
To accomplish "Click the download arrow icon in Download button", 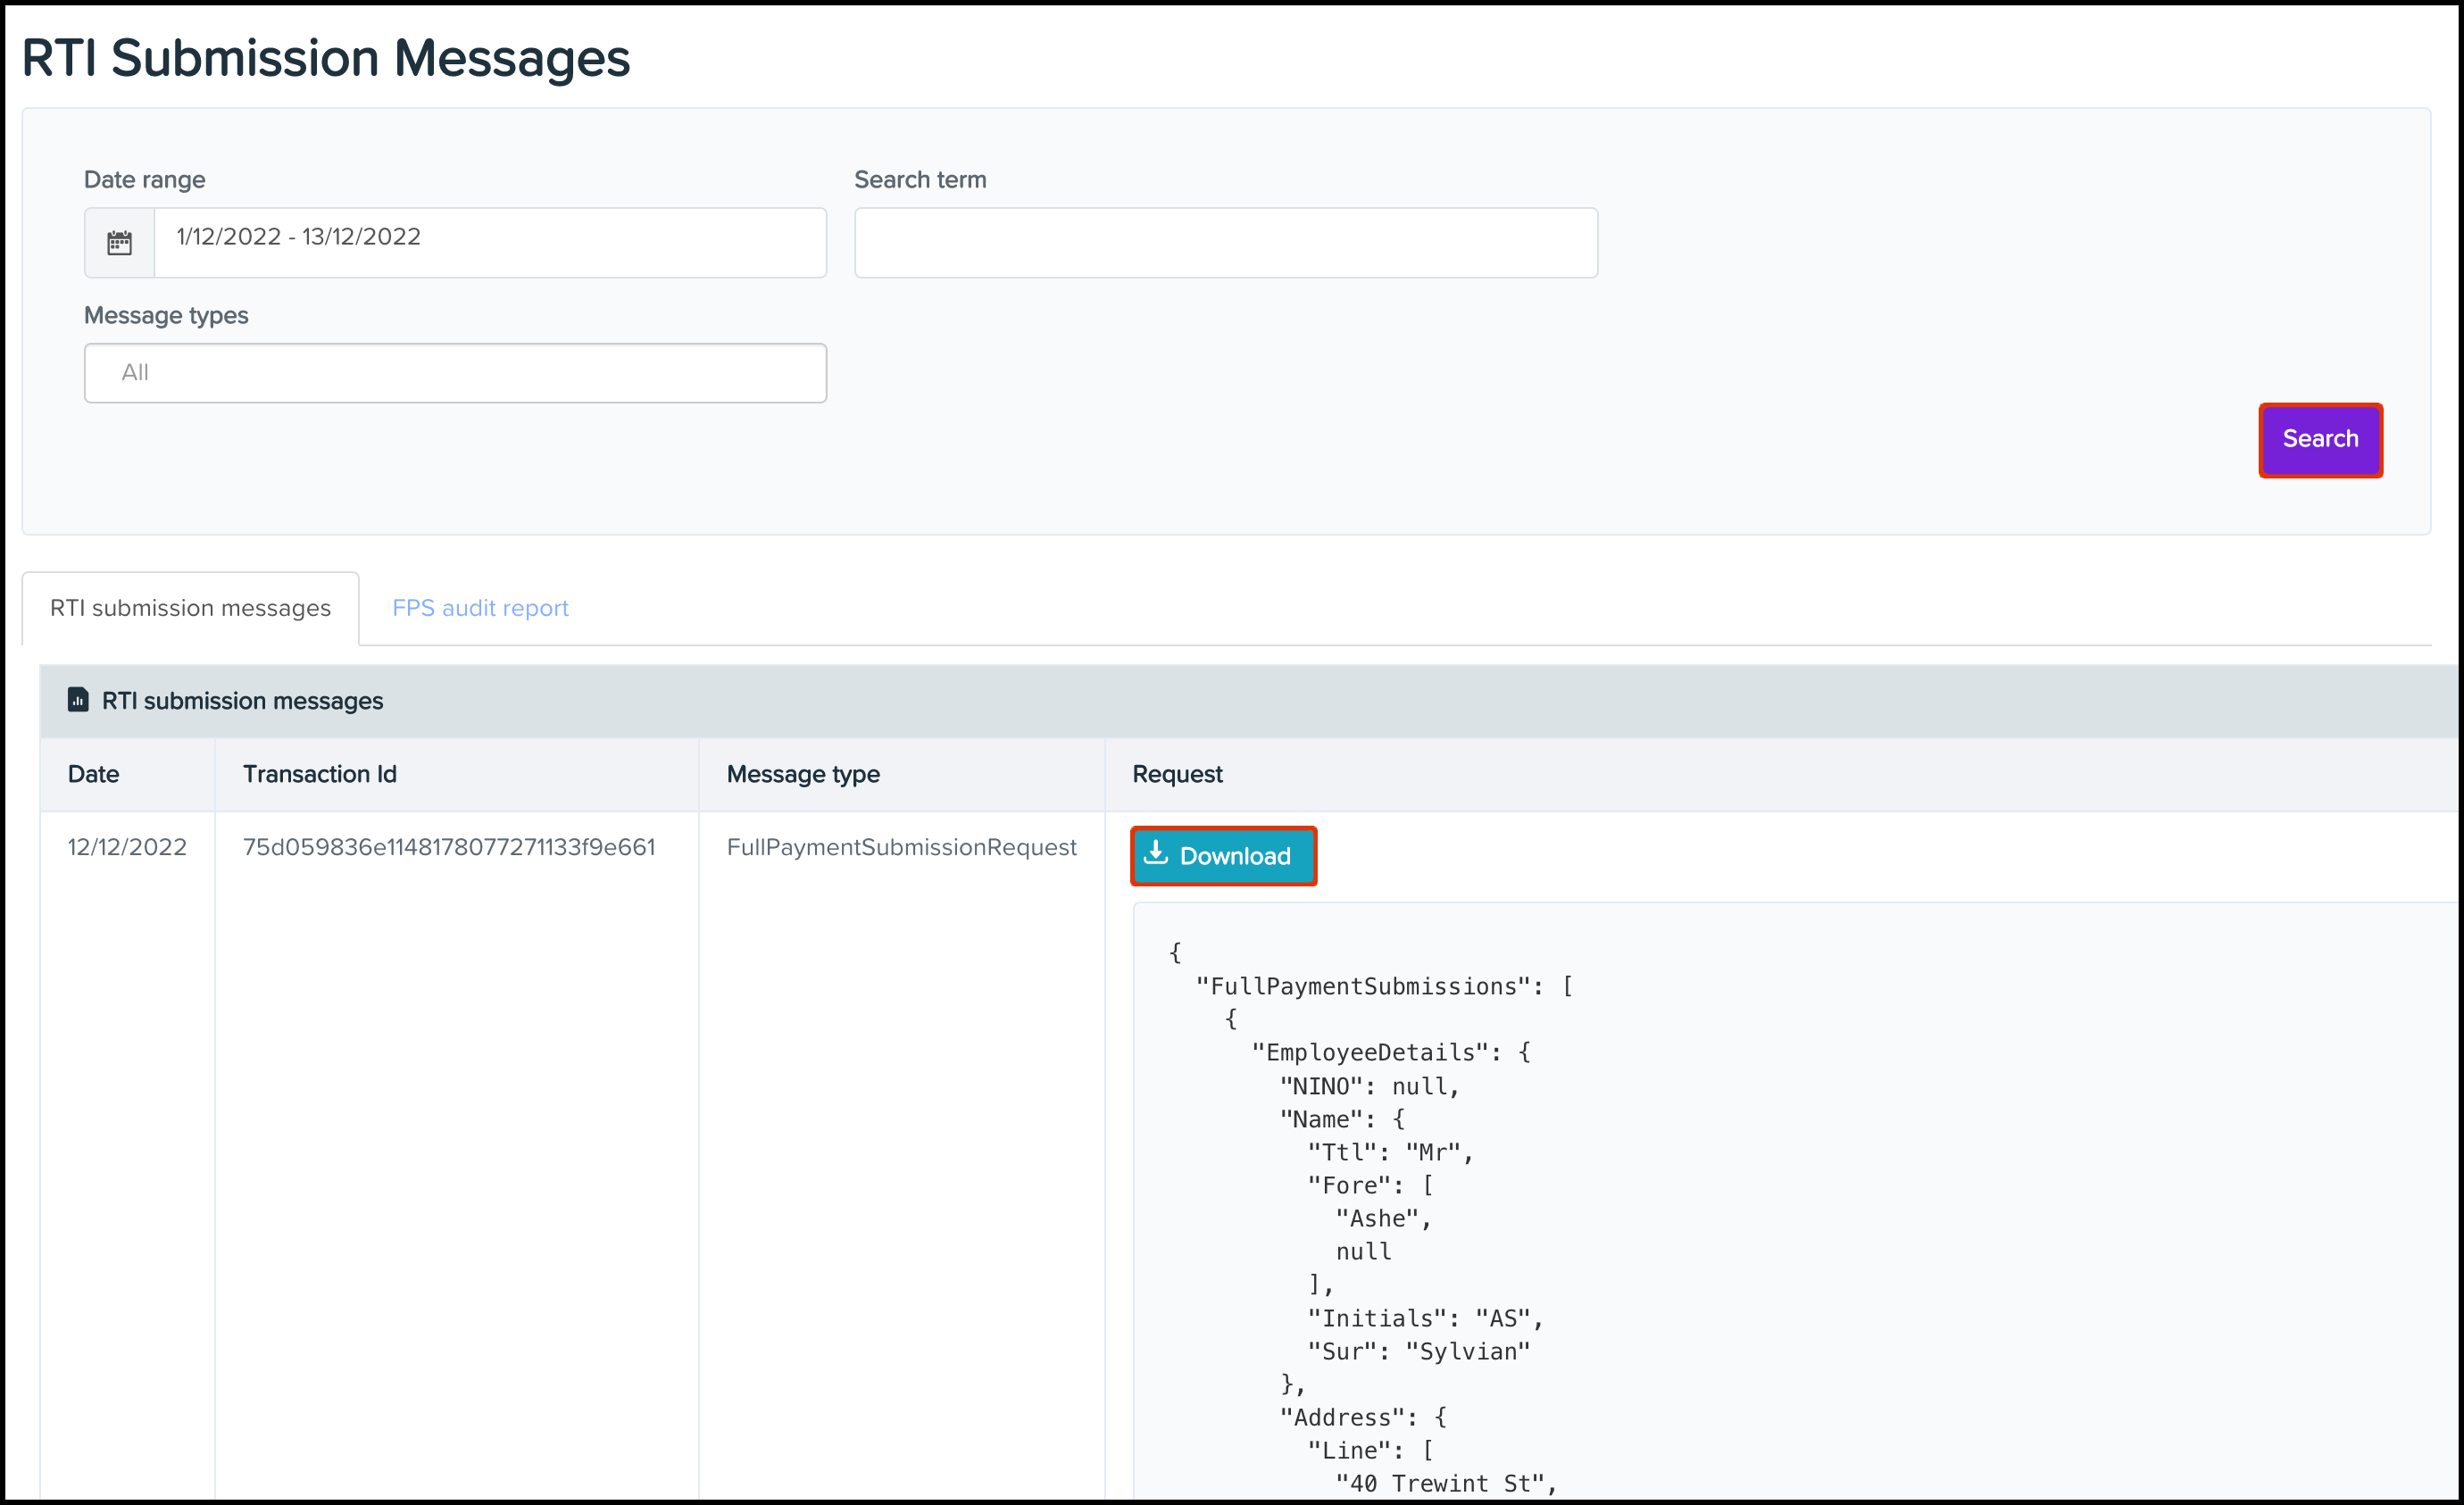I will coord(1155,853).
